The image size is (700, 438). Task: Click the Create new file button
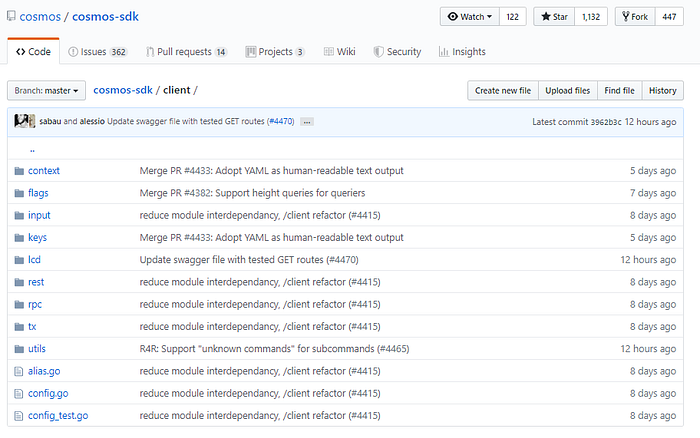click(503, 91)
